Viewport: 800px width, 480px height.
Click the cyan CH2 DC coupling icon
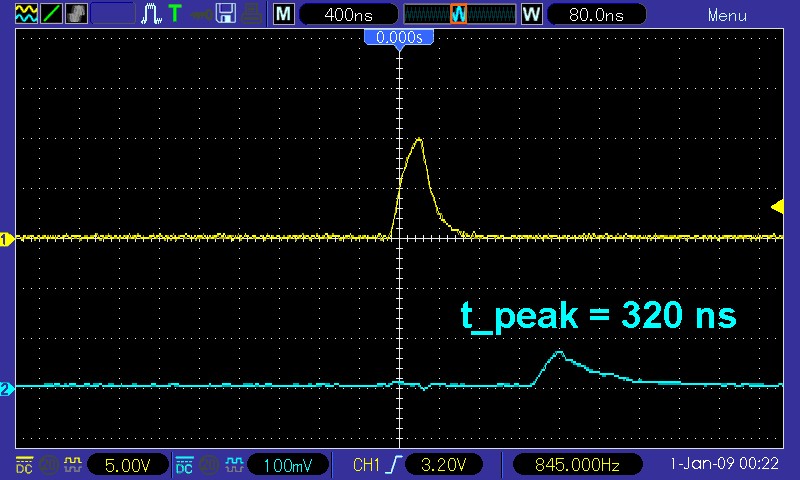tap(184, 465)
